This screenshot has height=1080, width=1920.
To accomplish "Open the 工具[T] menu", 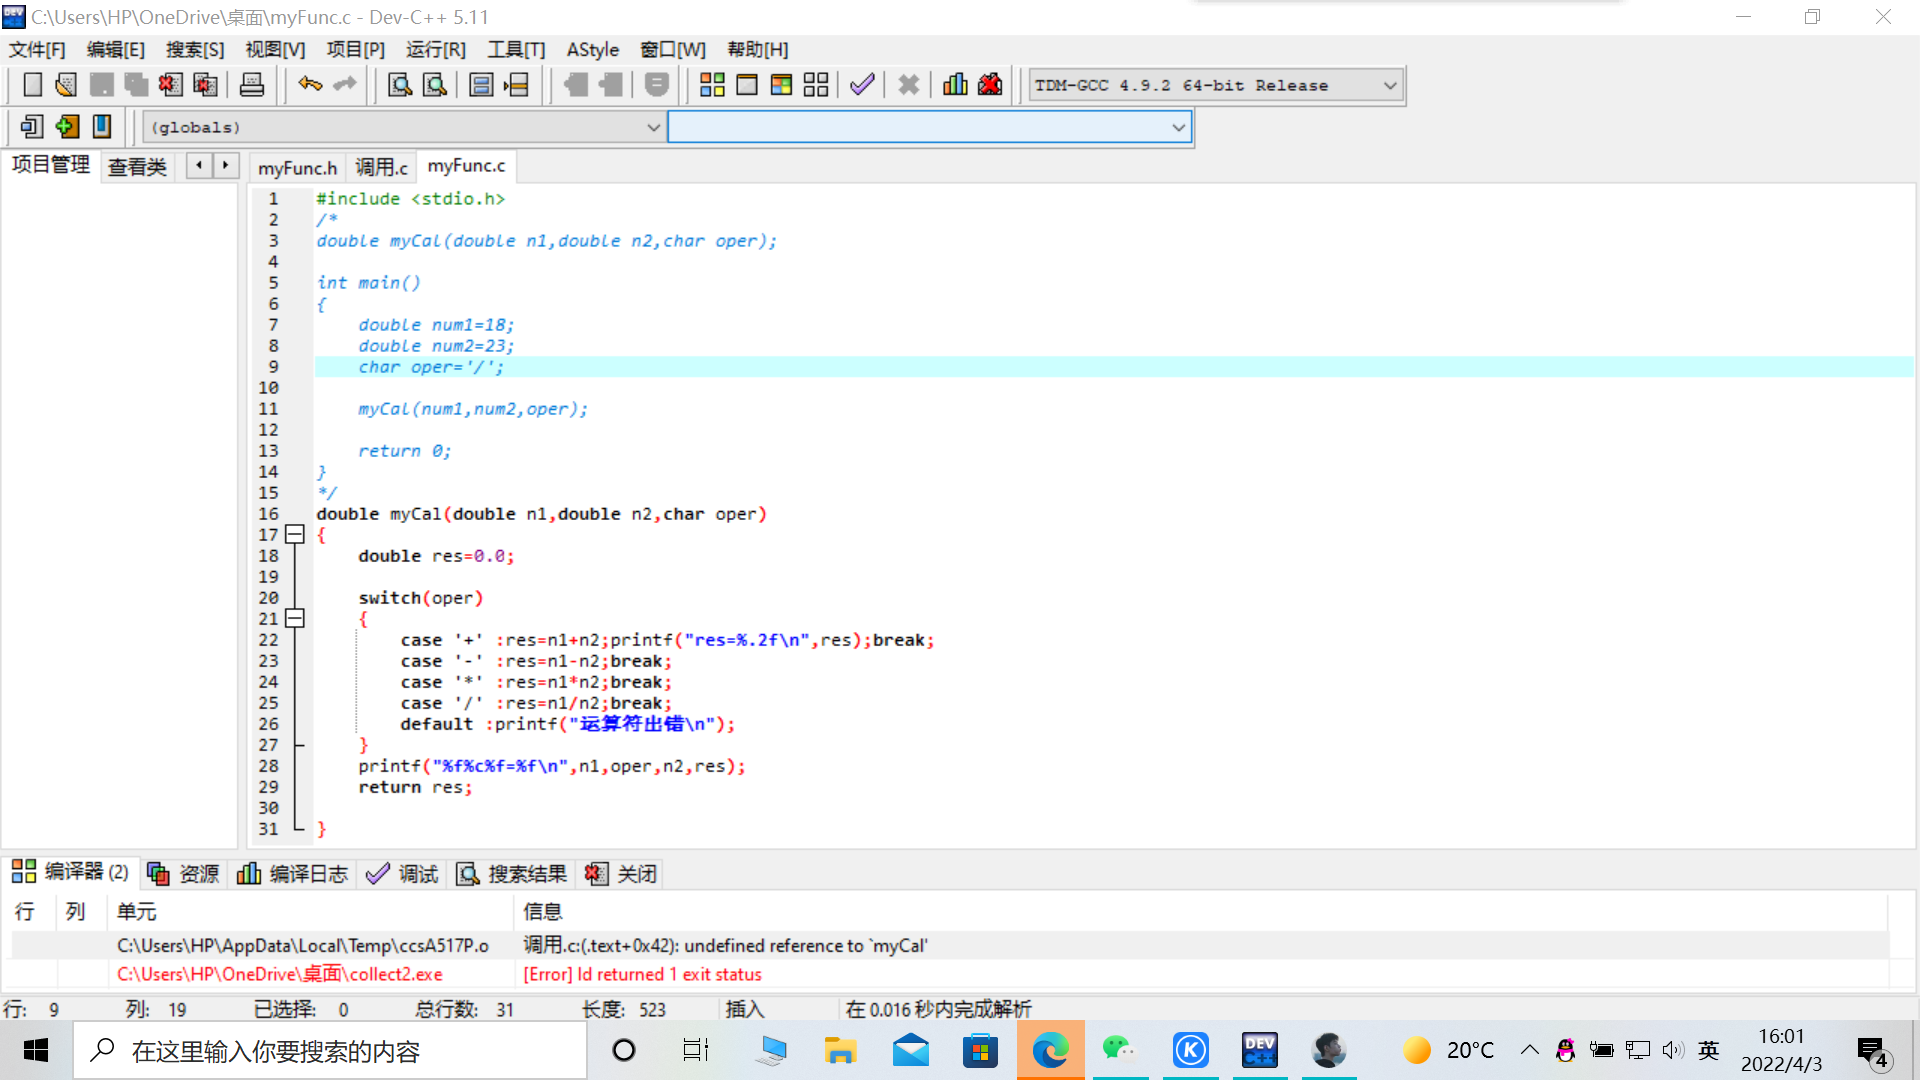I will (516, 50).
